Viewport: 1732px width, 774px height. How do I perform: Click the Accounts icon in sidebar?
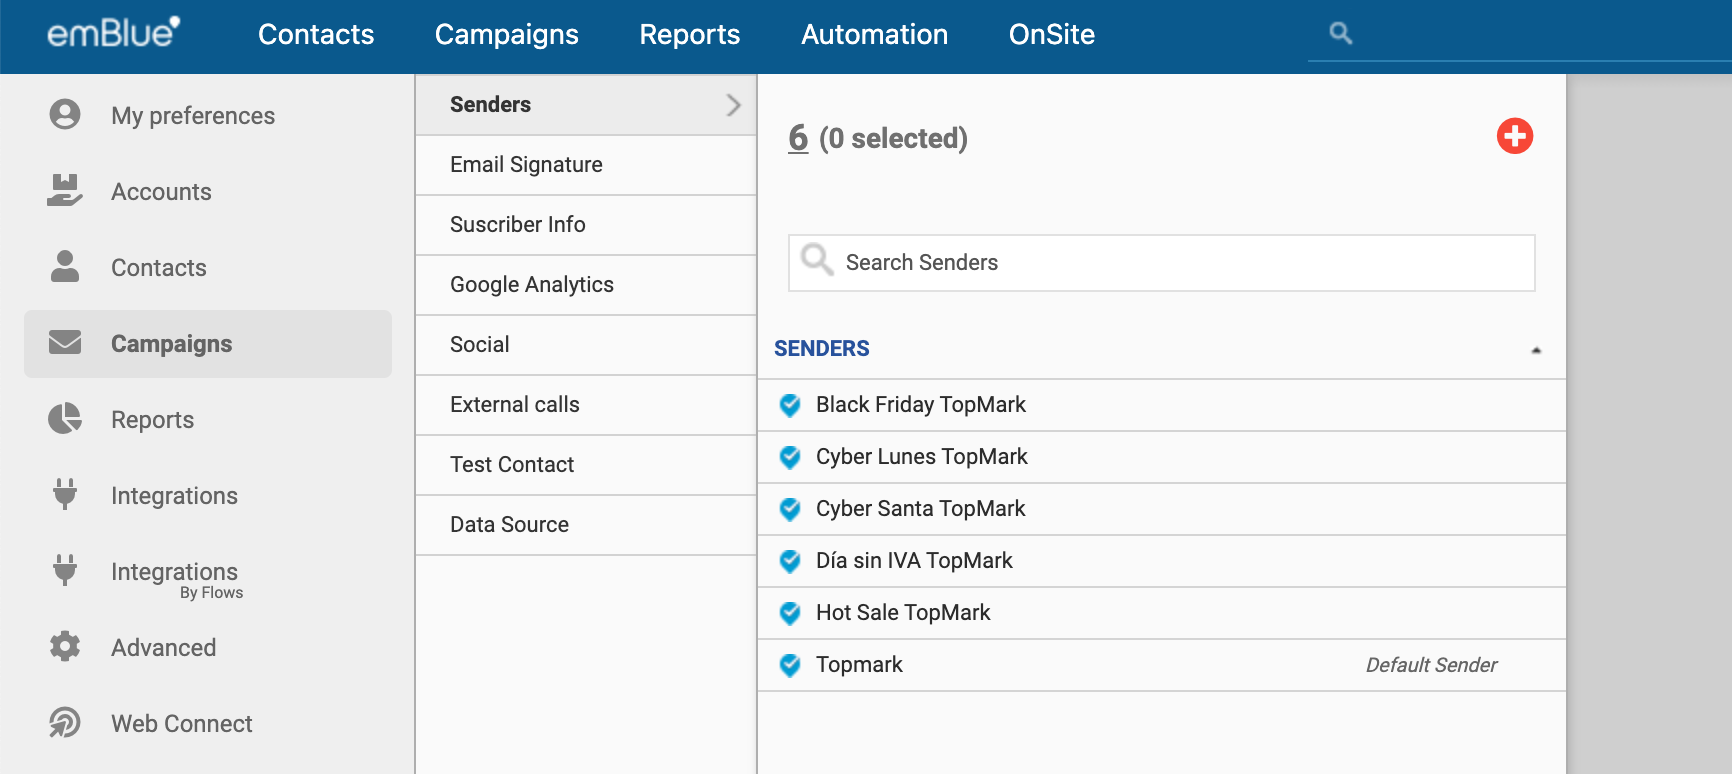point(65,191)
